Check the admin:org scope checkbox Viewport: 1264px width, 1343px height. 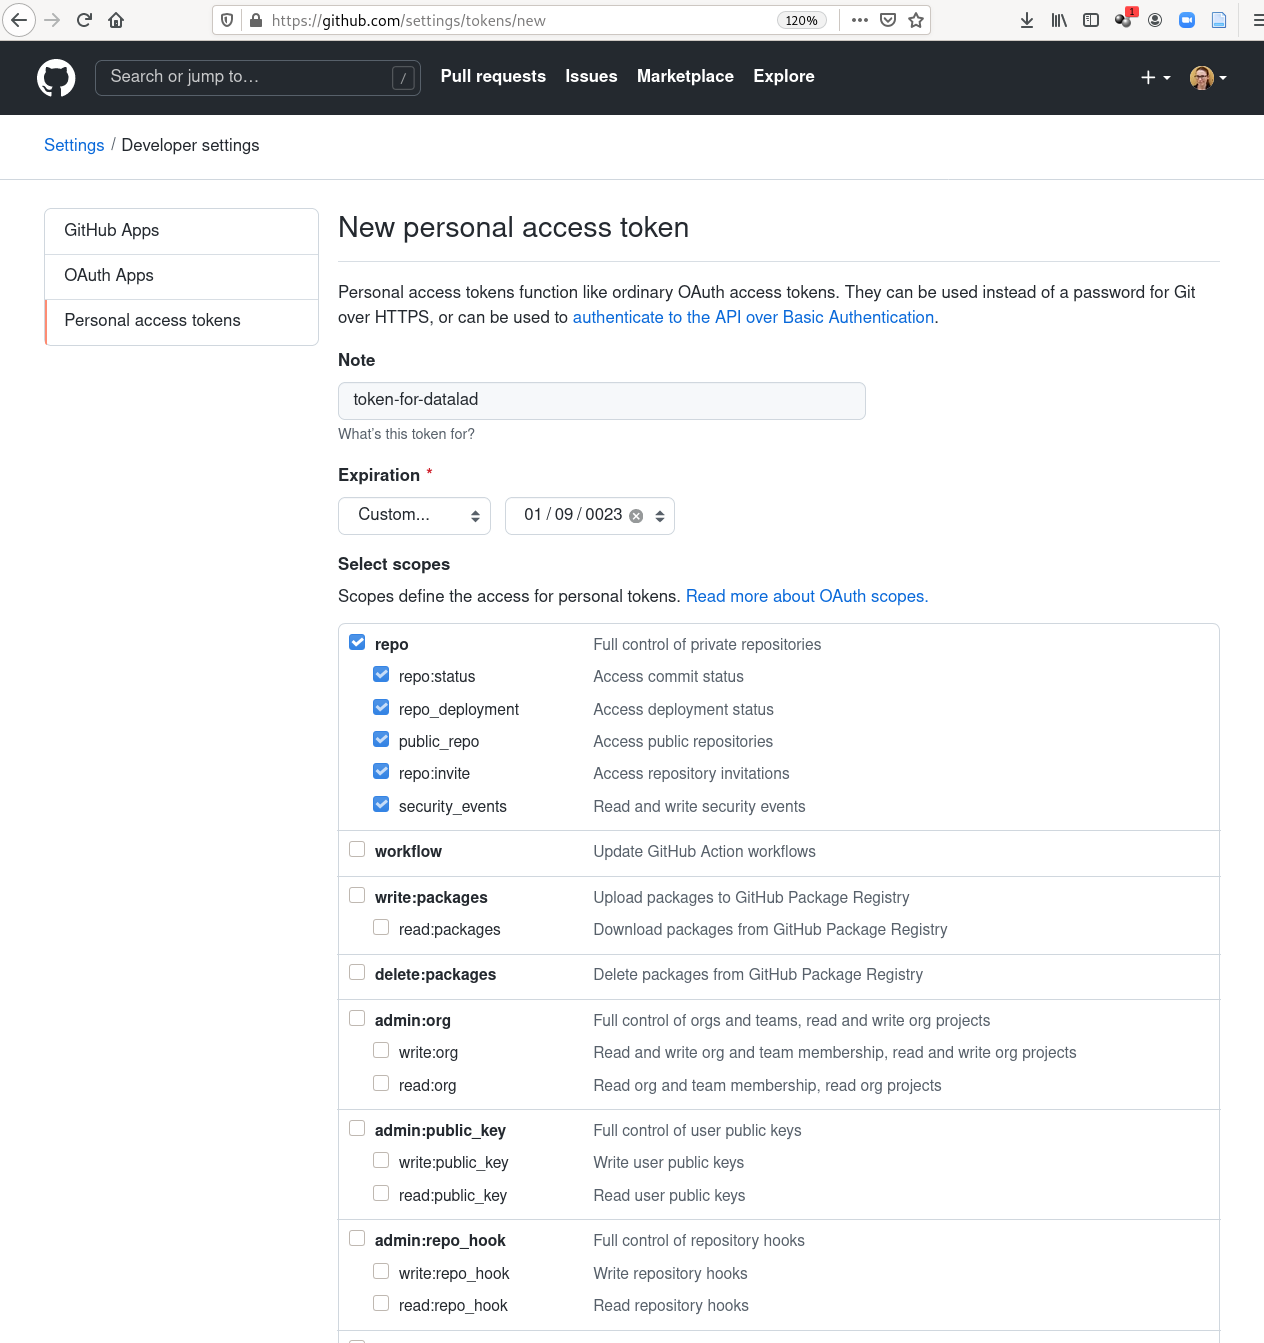pos(357,1019)
